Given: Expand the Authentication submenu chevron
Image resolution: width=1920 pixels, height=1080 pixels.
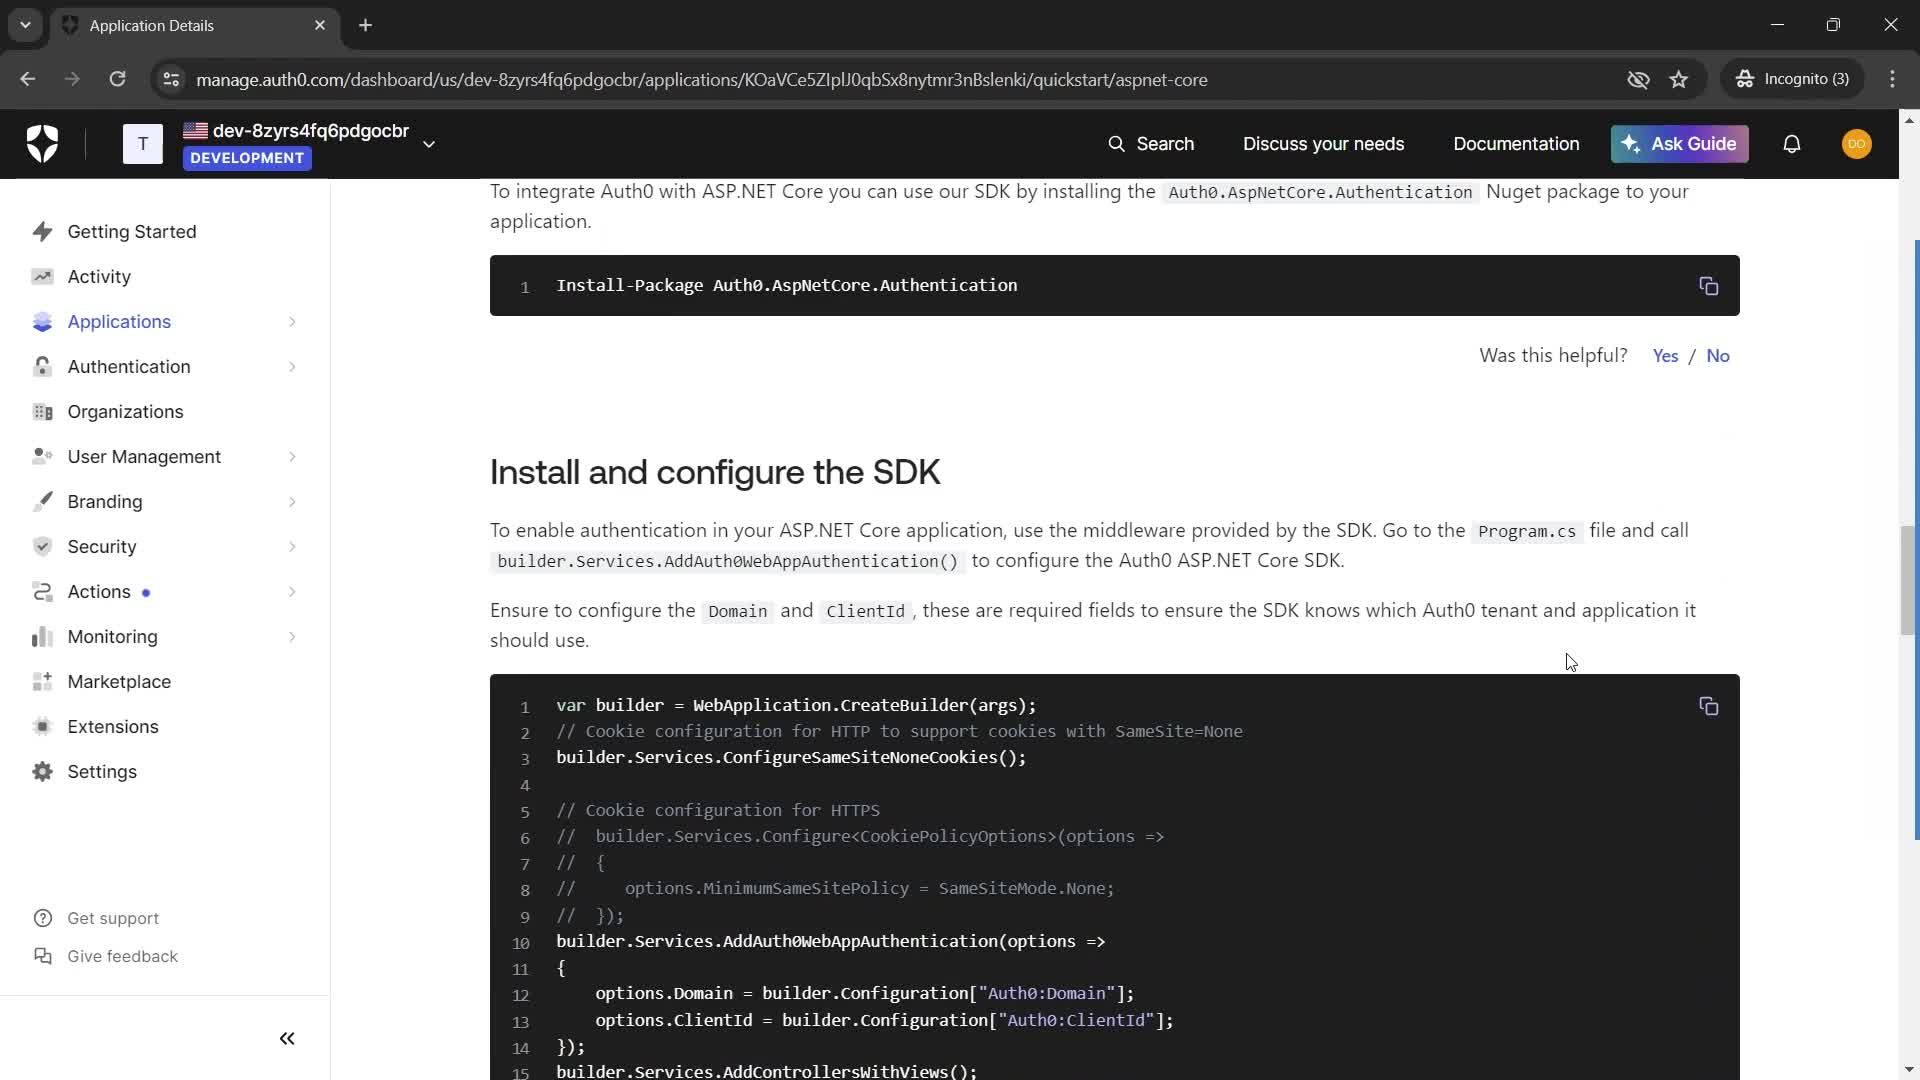Looking at the screenshot, I should [x=292, y=367].
